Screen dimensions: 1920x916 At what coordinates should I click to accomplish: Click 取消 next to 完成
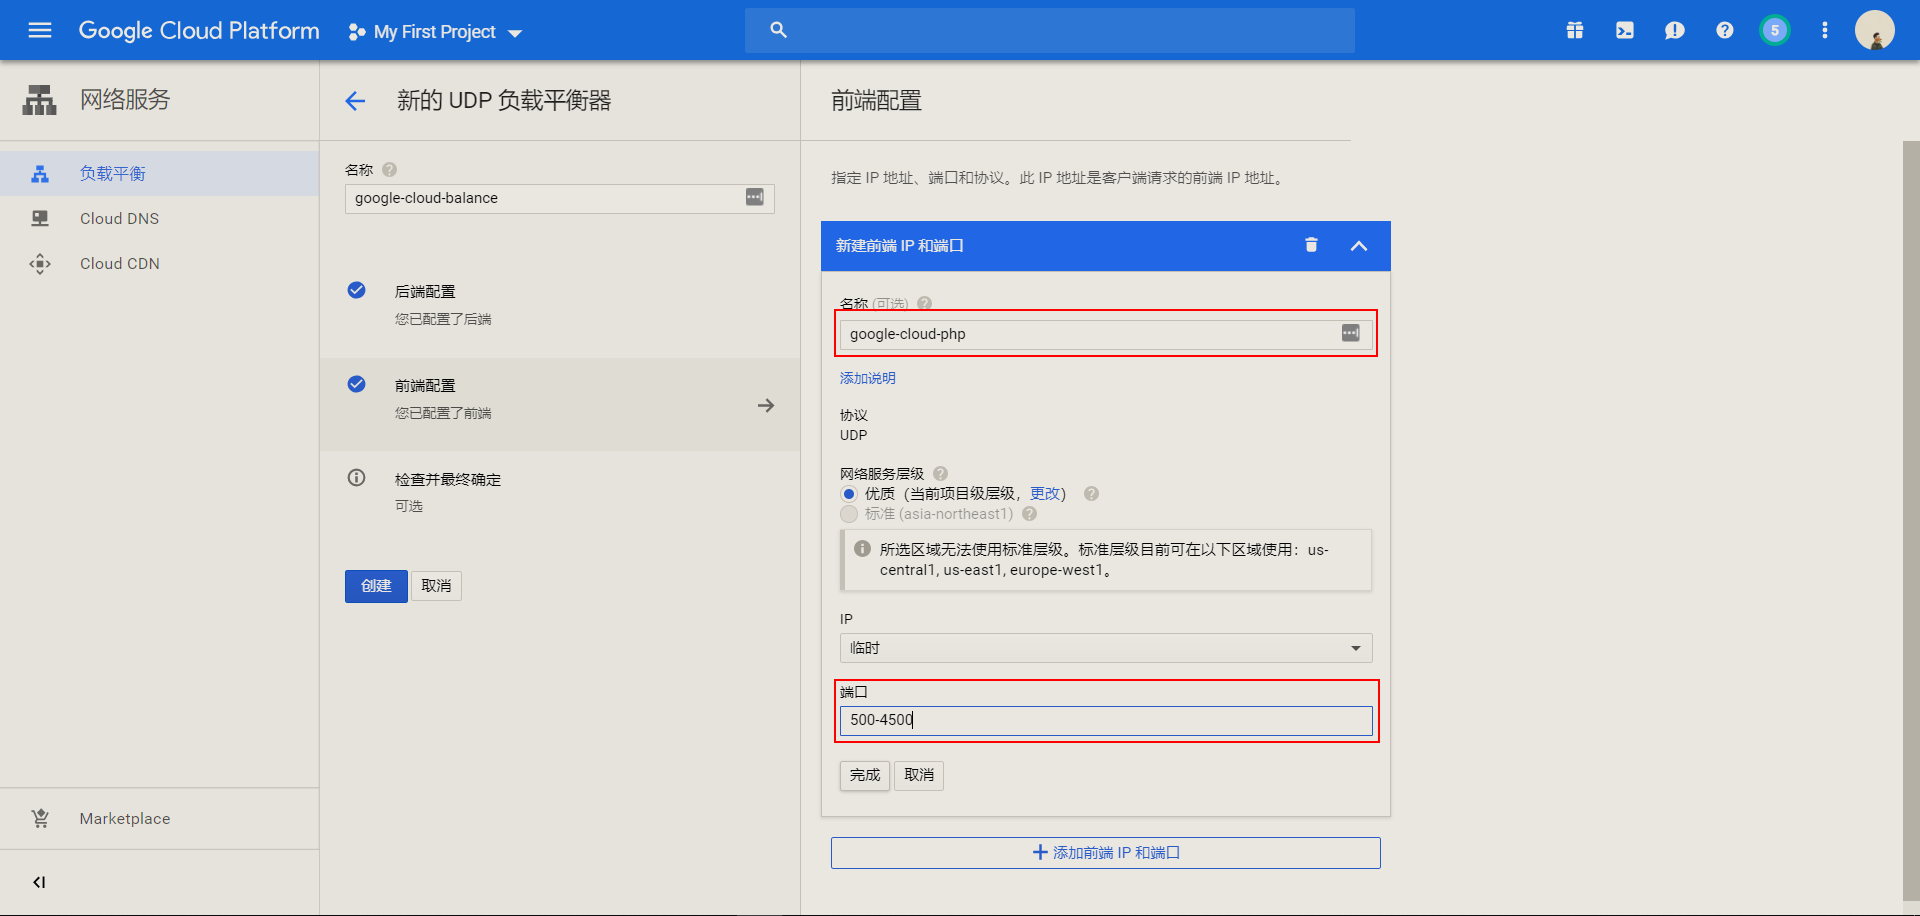[919, 775]
